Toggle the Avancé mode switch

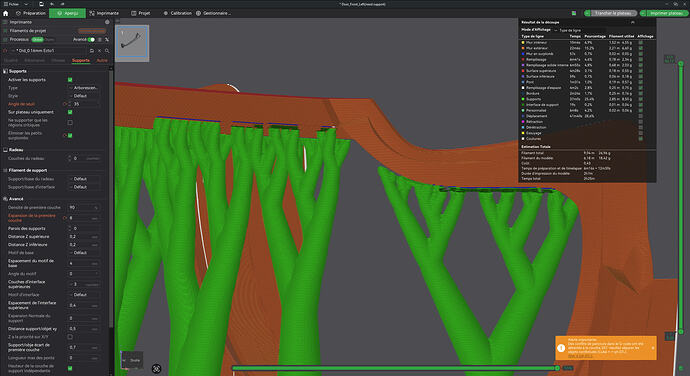[91, 40]
